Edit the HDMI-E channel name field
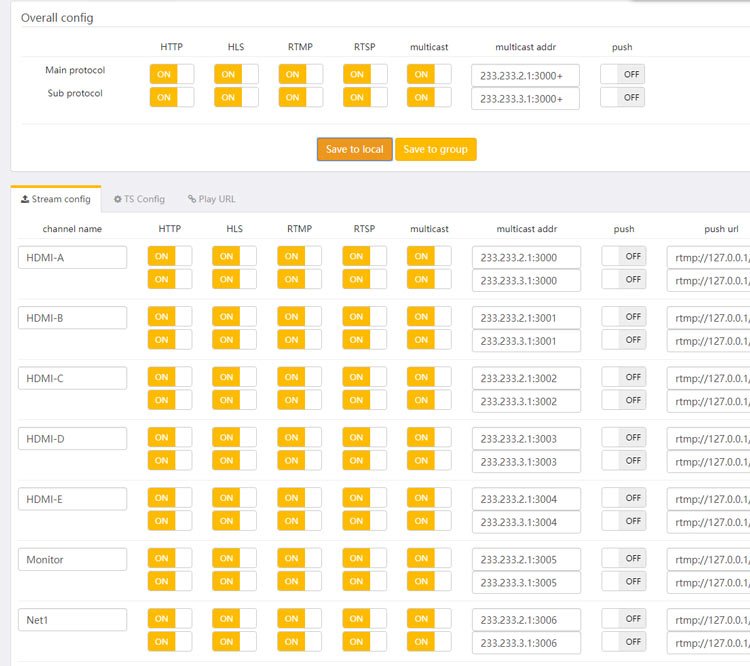The image size is (750, 666). point(73,499)
